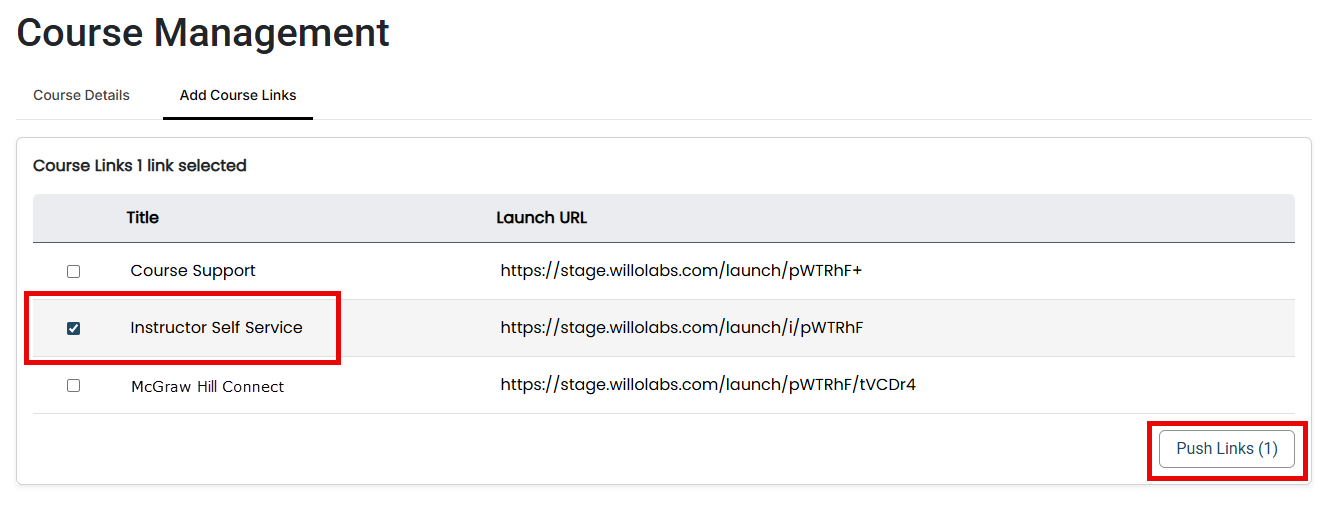This screenshot has height=507, width=1328.
Task: Click the launch URL ending i/pWTRhF
Action: coord(682,328)
